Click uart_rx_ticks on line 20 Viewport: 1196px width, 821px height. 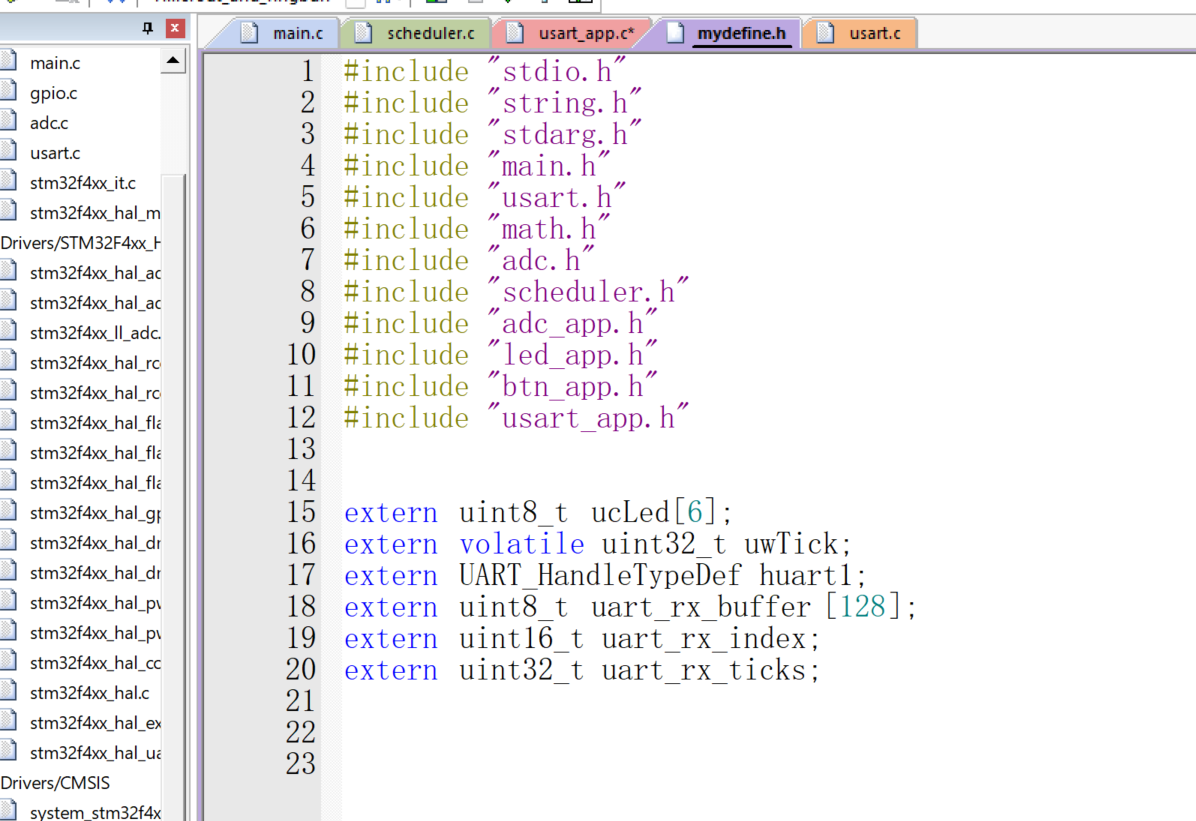[703, 670]
